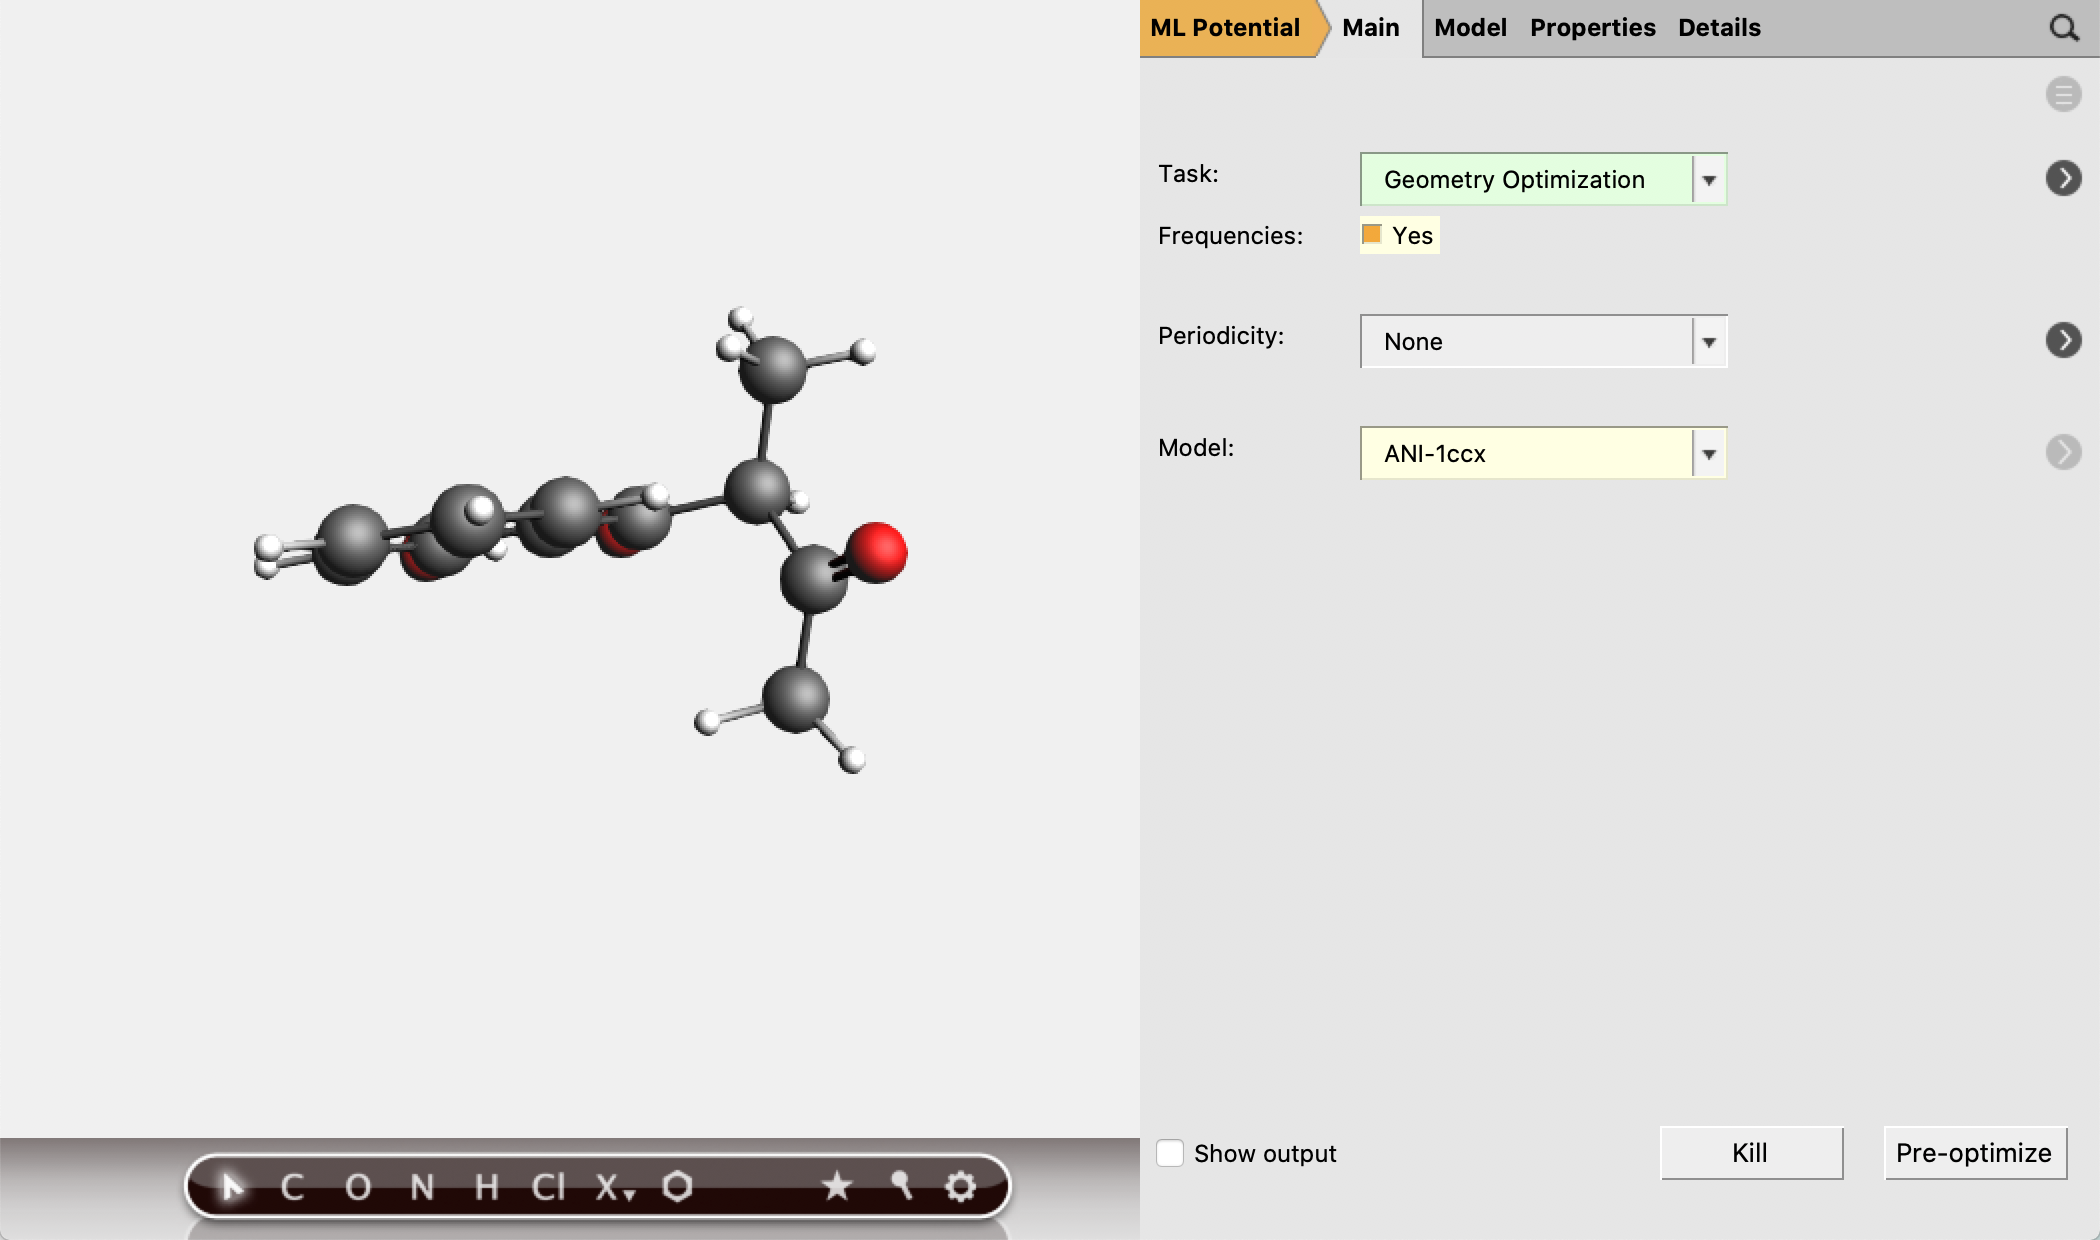The image size is (2100, 1240).
Task: Open the gear settings in builder toolbar
Action: click(x=960, y=1187)
